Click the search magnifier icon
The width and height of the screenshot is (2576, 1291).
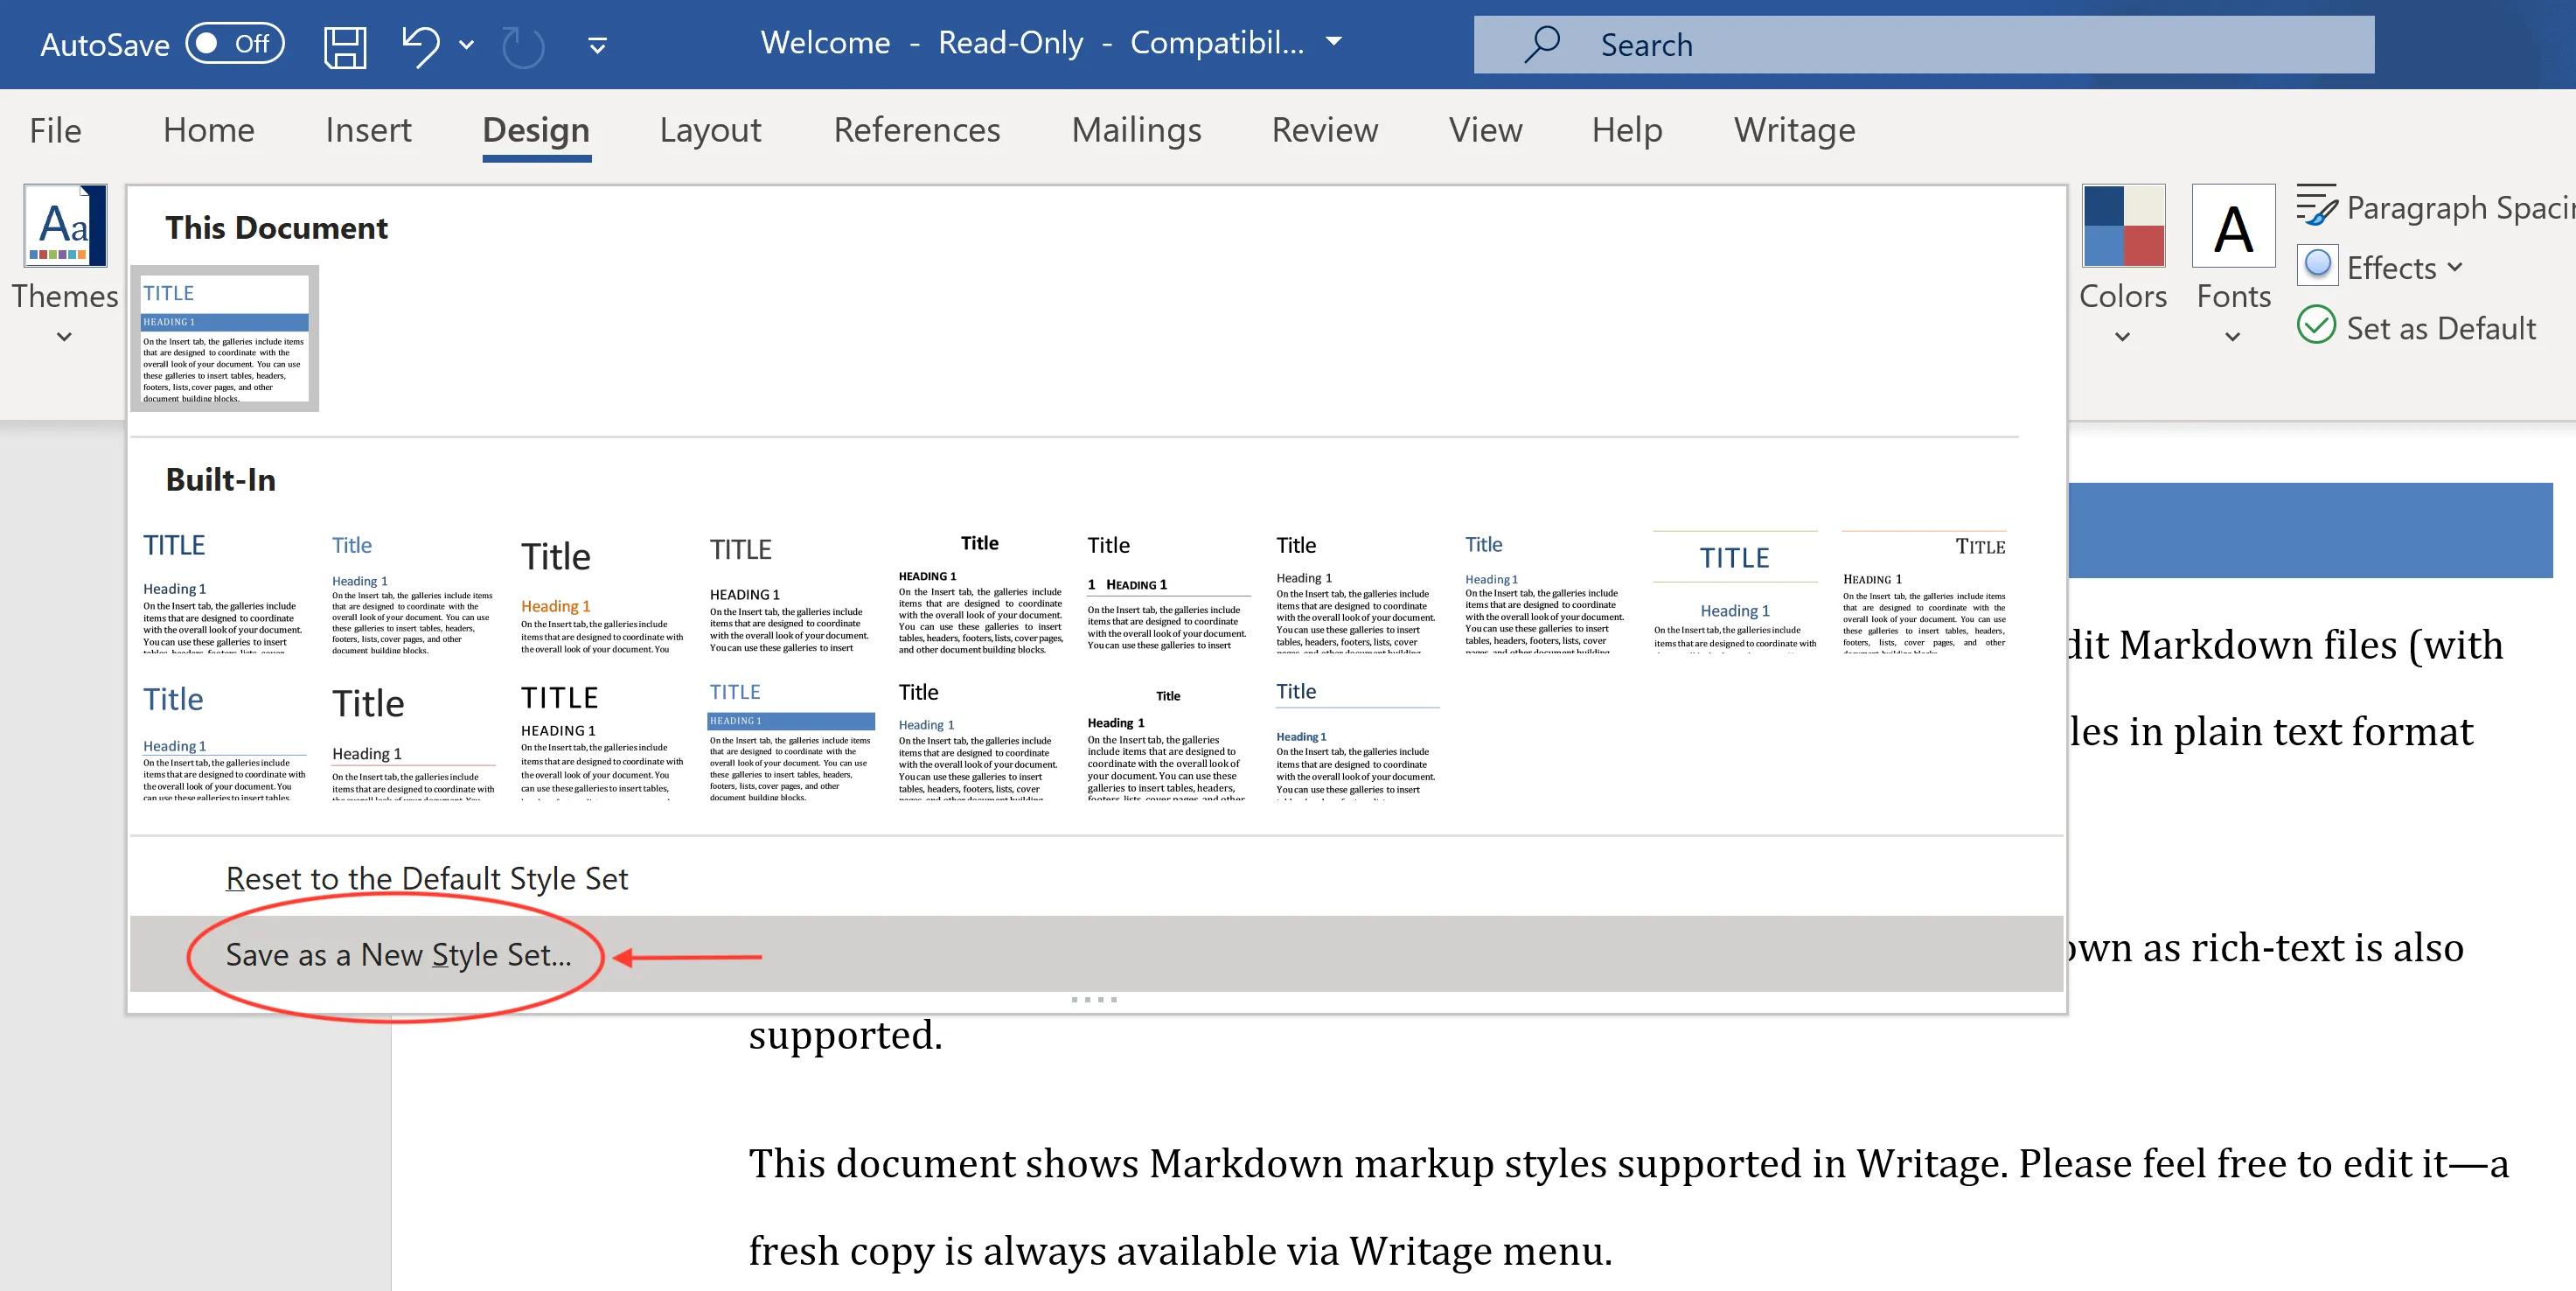[1541, 44]
